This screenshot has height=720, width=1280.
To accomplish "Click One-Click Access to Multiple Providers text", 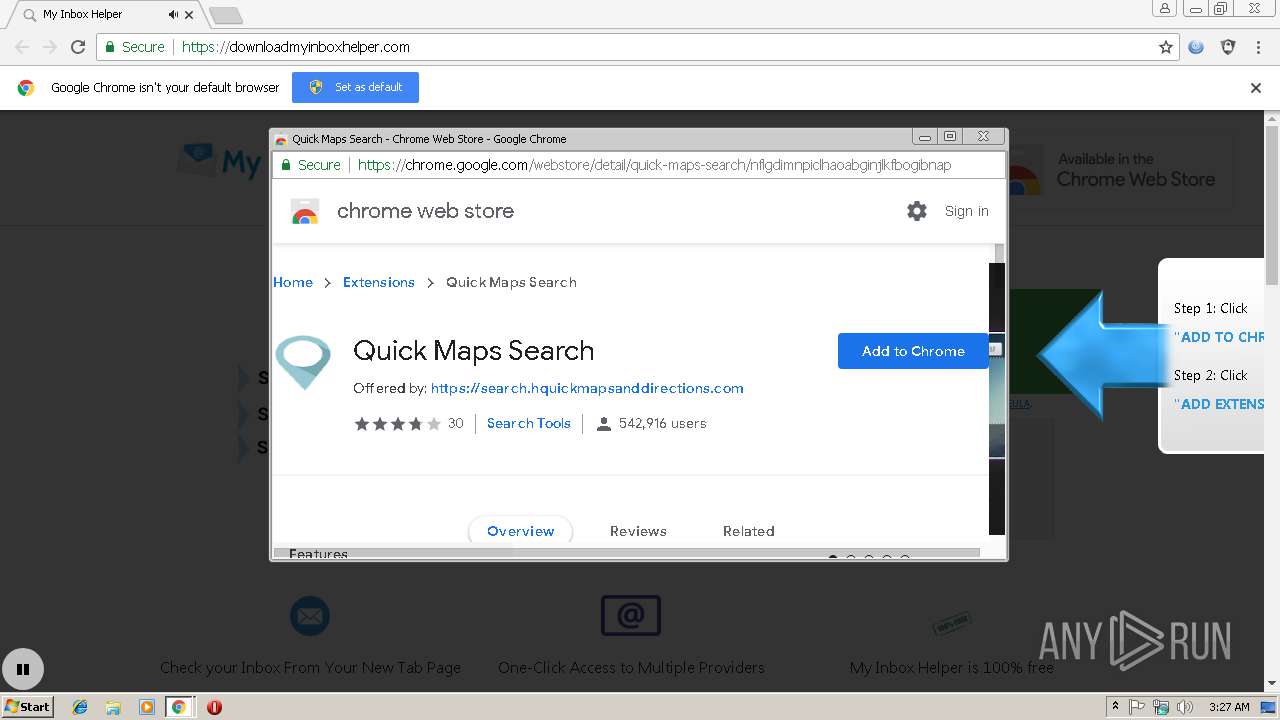I will coord(631,667).
